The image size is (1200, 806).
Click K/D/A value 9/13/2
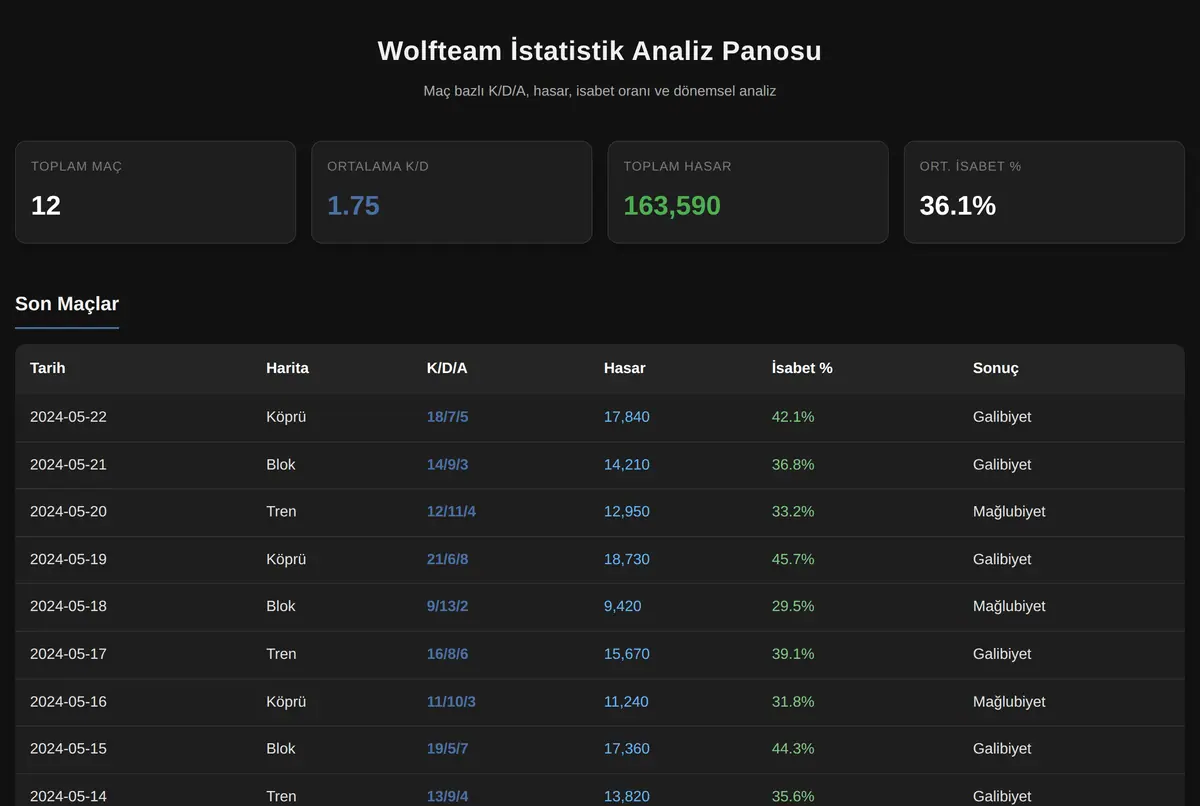pyautogui.click(x=447, y=607)
